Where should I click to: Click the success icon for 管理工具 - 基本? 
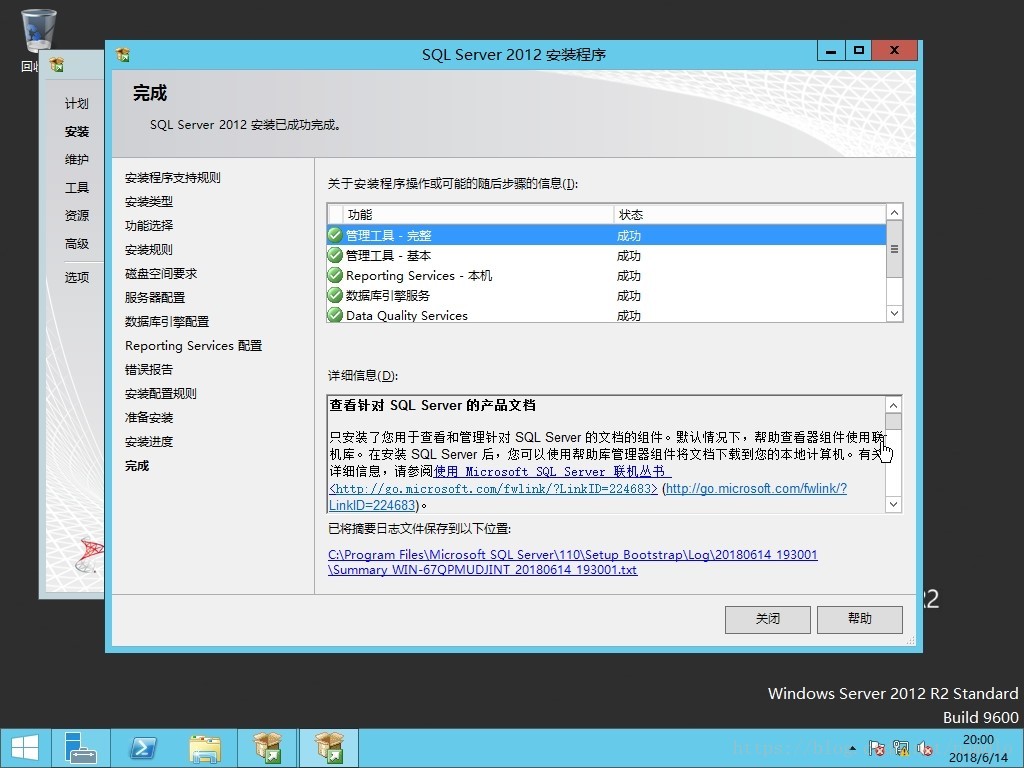335,255
